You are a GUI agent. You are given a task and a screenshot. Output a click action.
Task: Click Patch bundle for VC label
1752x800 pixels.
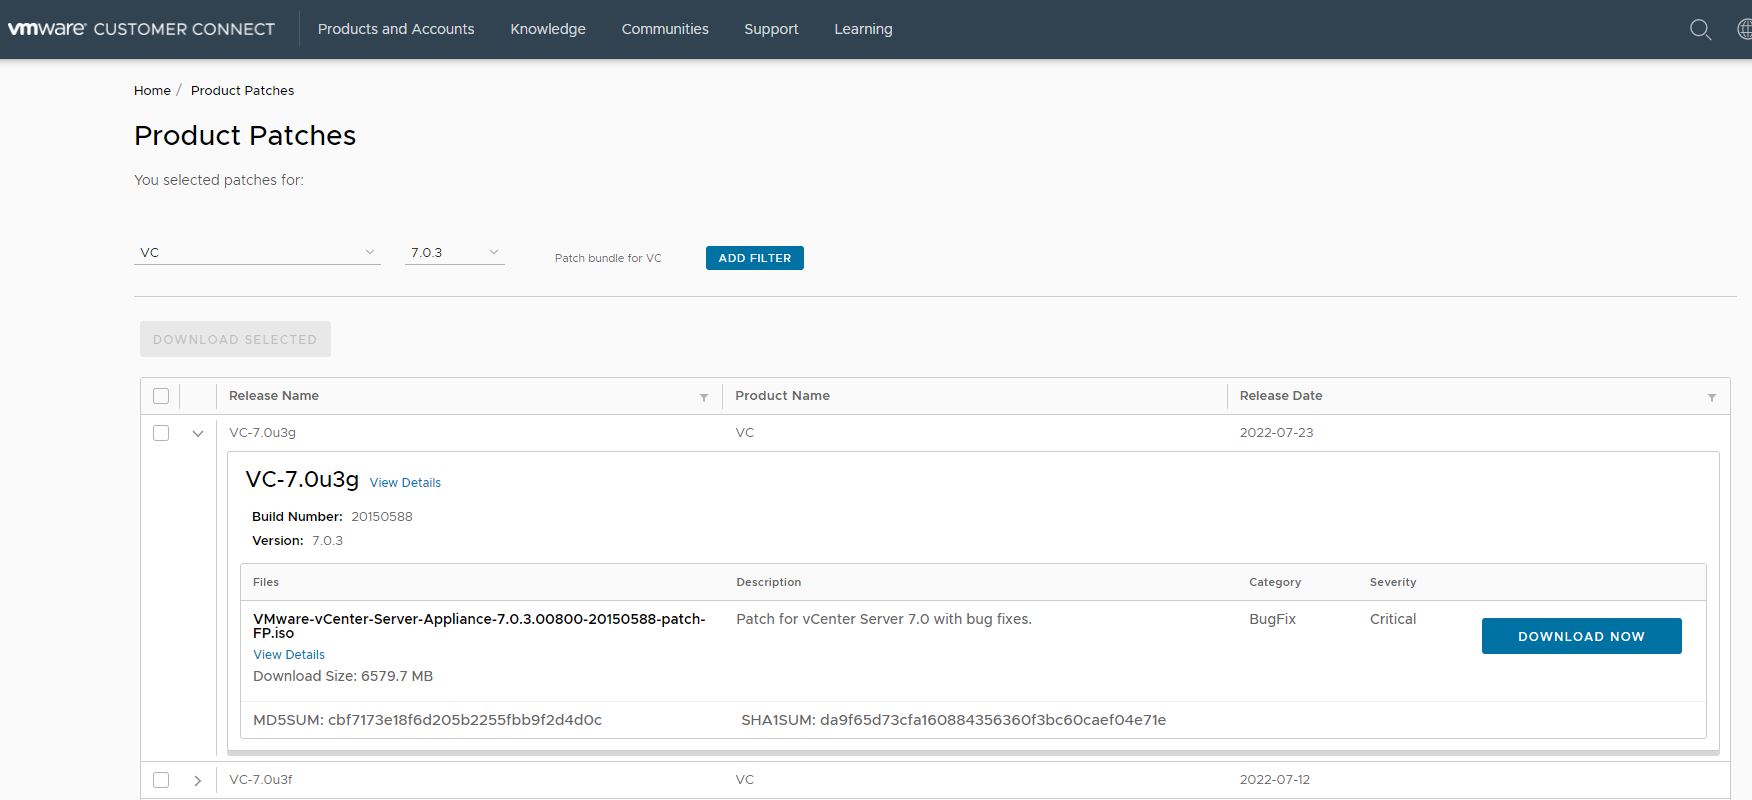(608, 258)
